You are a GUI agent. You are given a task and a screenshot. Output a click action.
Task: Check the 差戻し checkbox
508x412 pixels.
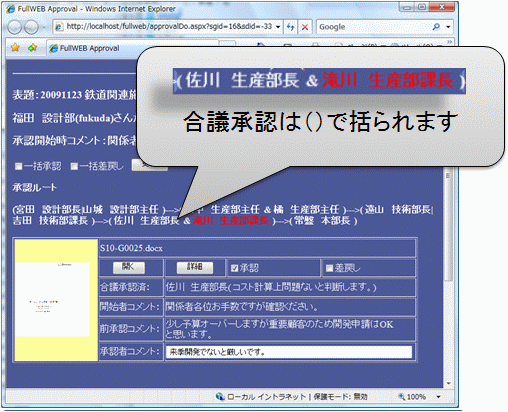[329, 268]
